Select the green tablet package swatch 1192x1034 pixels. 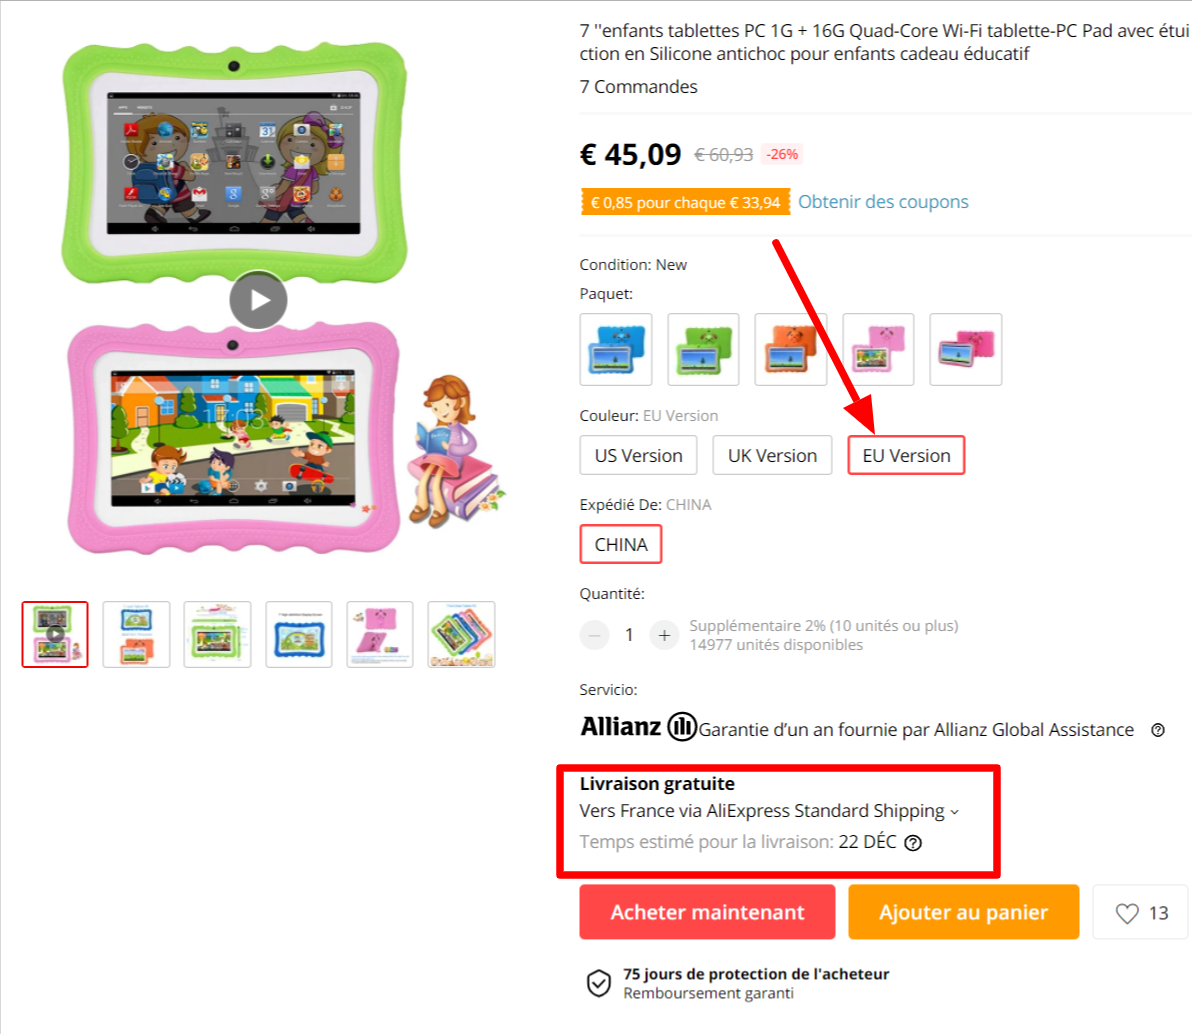coord(703,349)
